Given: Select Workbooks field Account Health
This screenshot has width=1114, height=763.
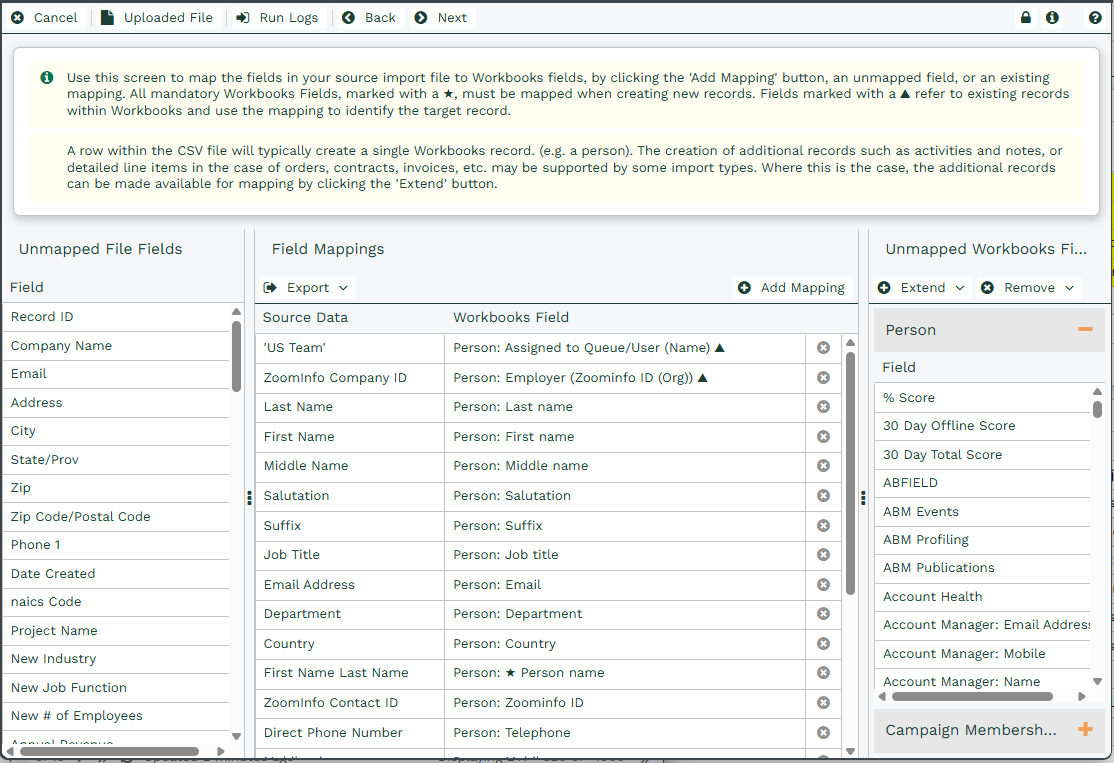Looking at the screenshot, I should click(983, 597).
